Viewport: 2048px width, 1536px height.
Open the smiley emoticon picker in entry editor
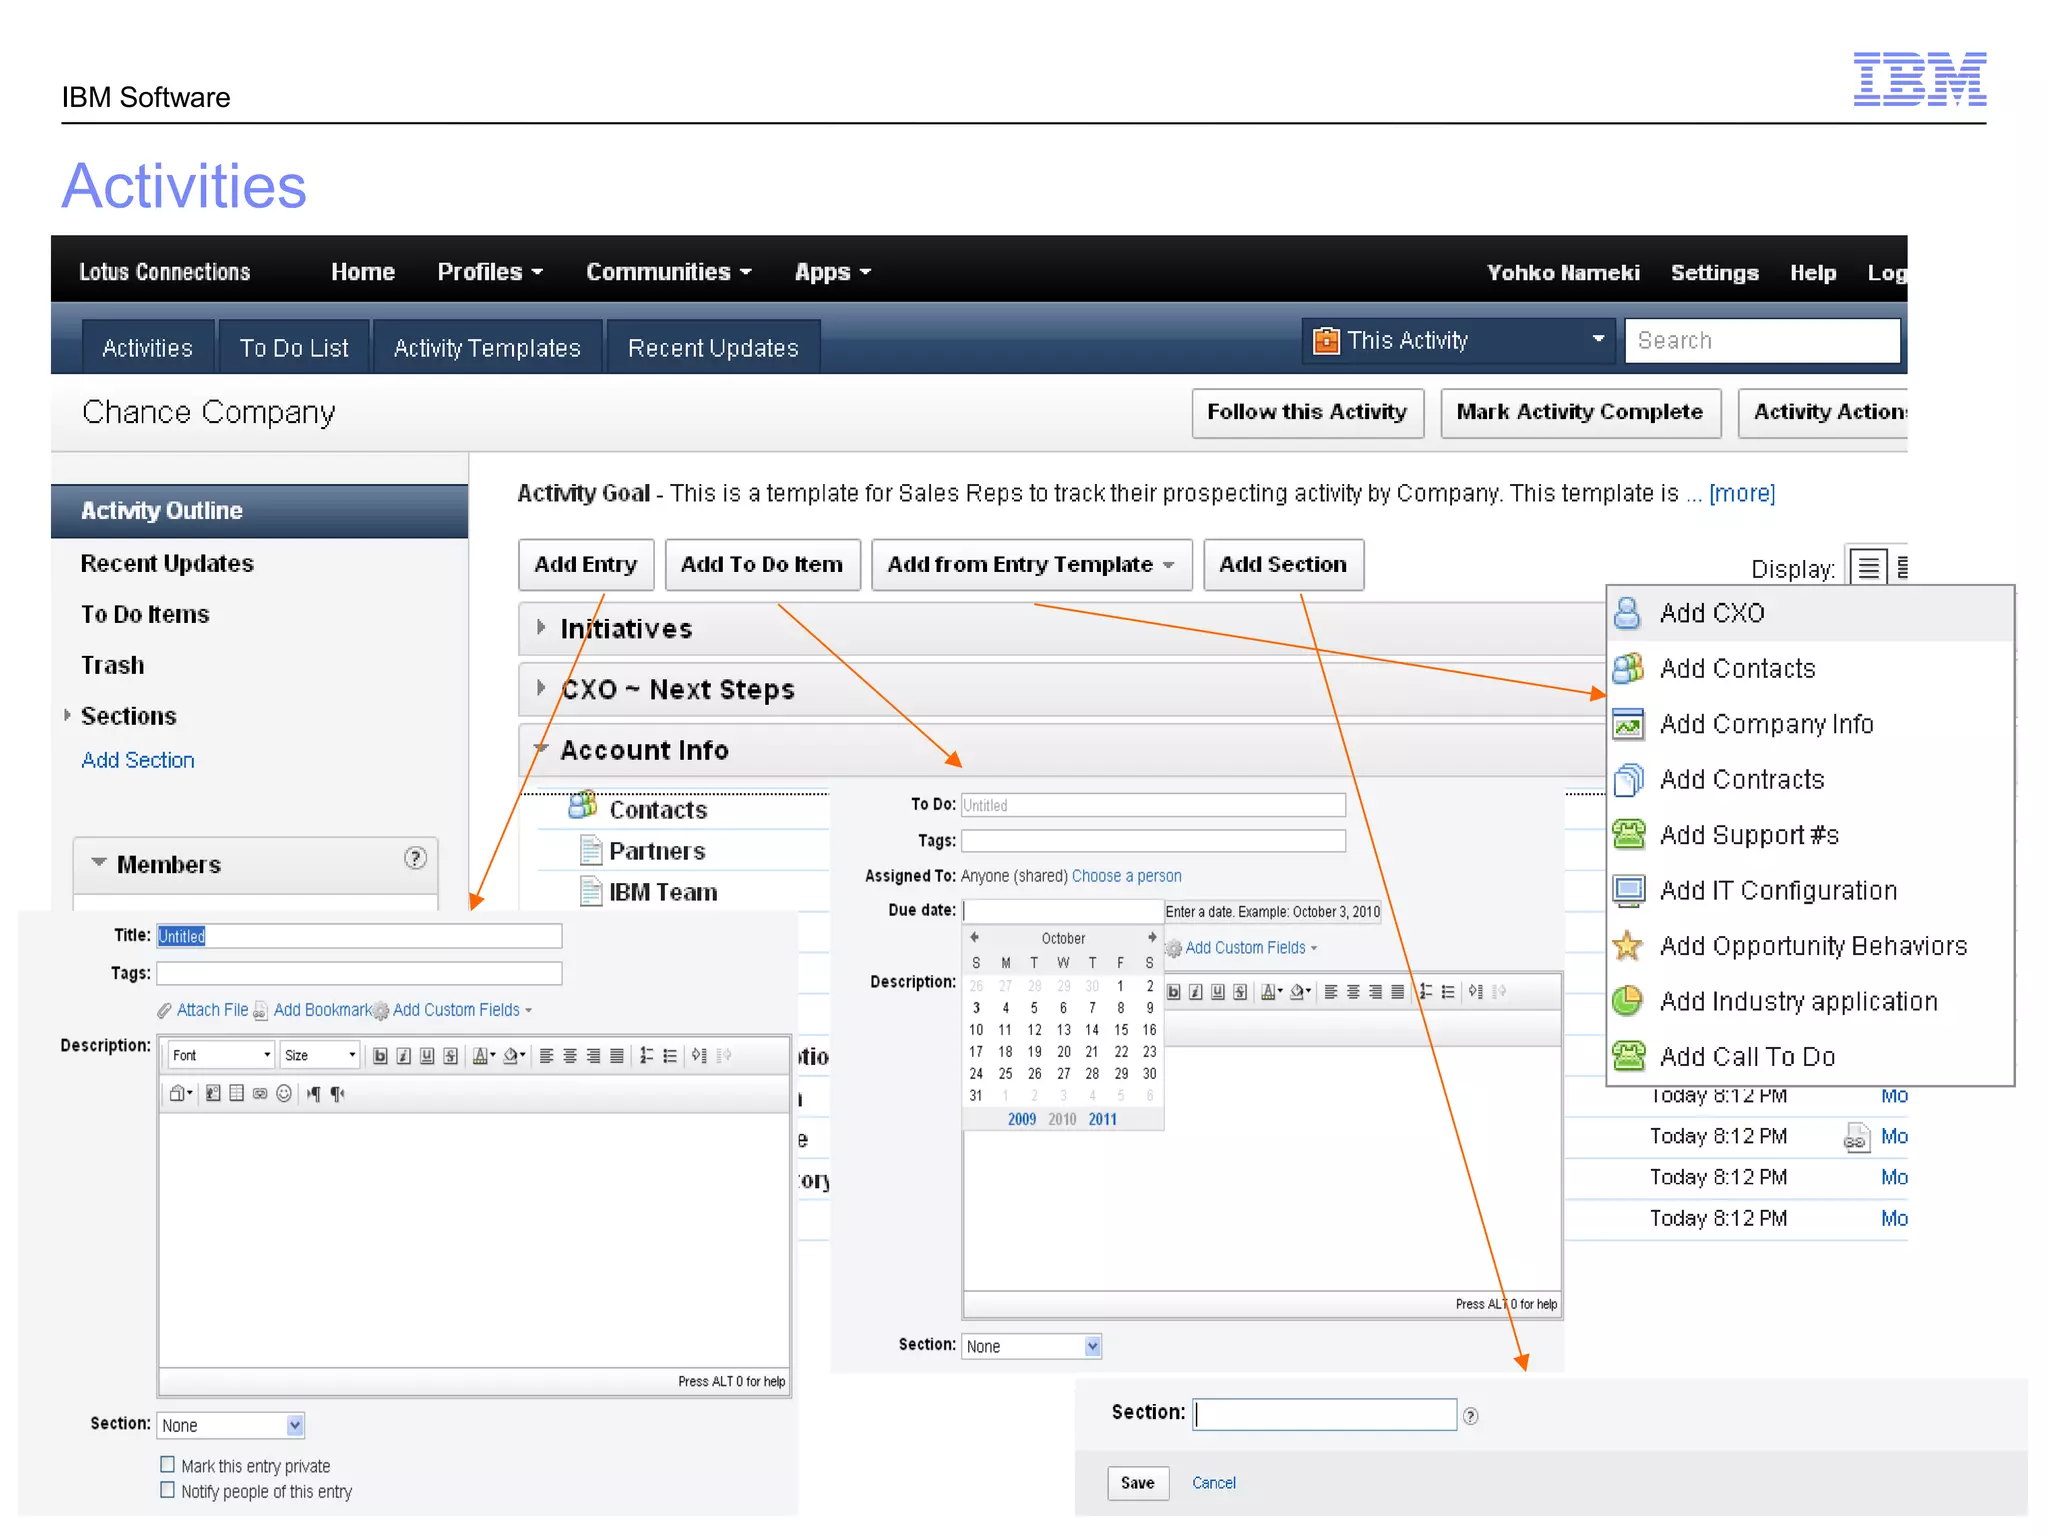(x=284, y=1094)
